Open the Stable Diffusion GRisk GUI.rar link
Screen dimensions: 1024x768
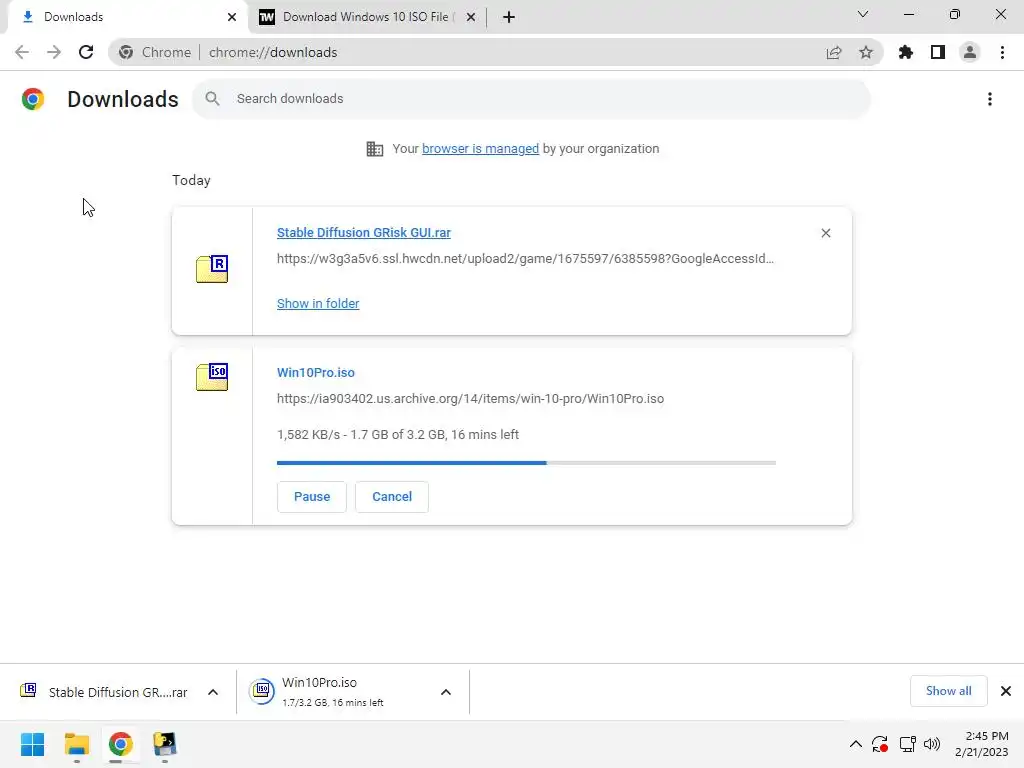[364, 233]
